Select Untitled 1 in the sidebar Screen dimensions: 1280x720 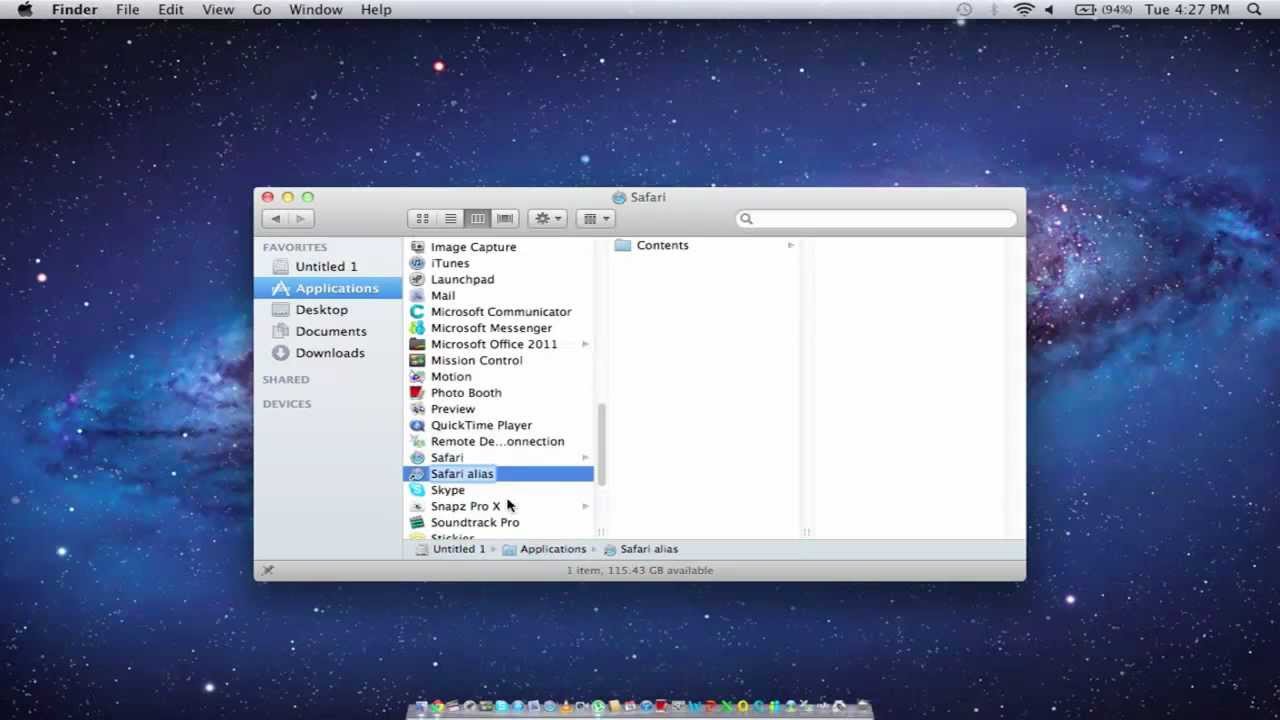[328, 267]
